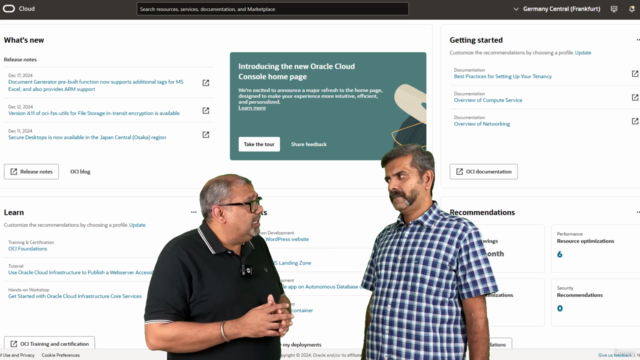The image size is (640, 360).
Task: Click Update link under Learn section
Action: 137,225
